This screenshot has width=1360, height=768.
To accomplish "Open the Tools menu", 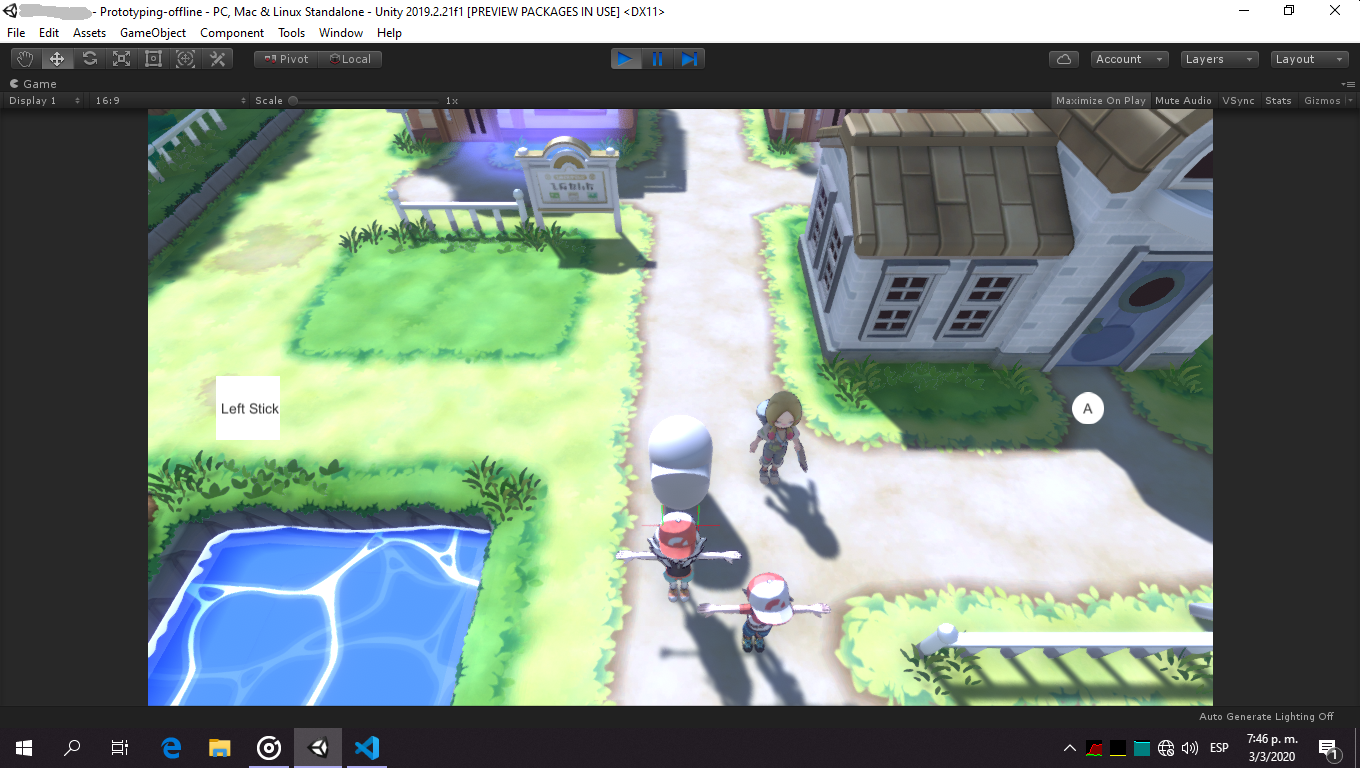I will [x=291, y=33].
